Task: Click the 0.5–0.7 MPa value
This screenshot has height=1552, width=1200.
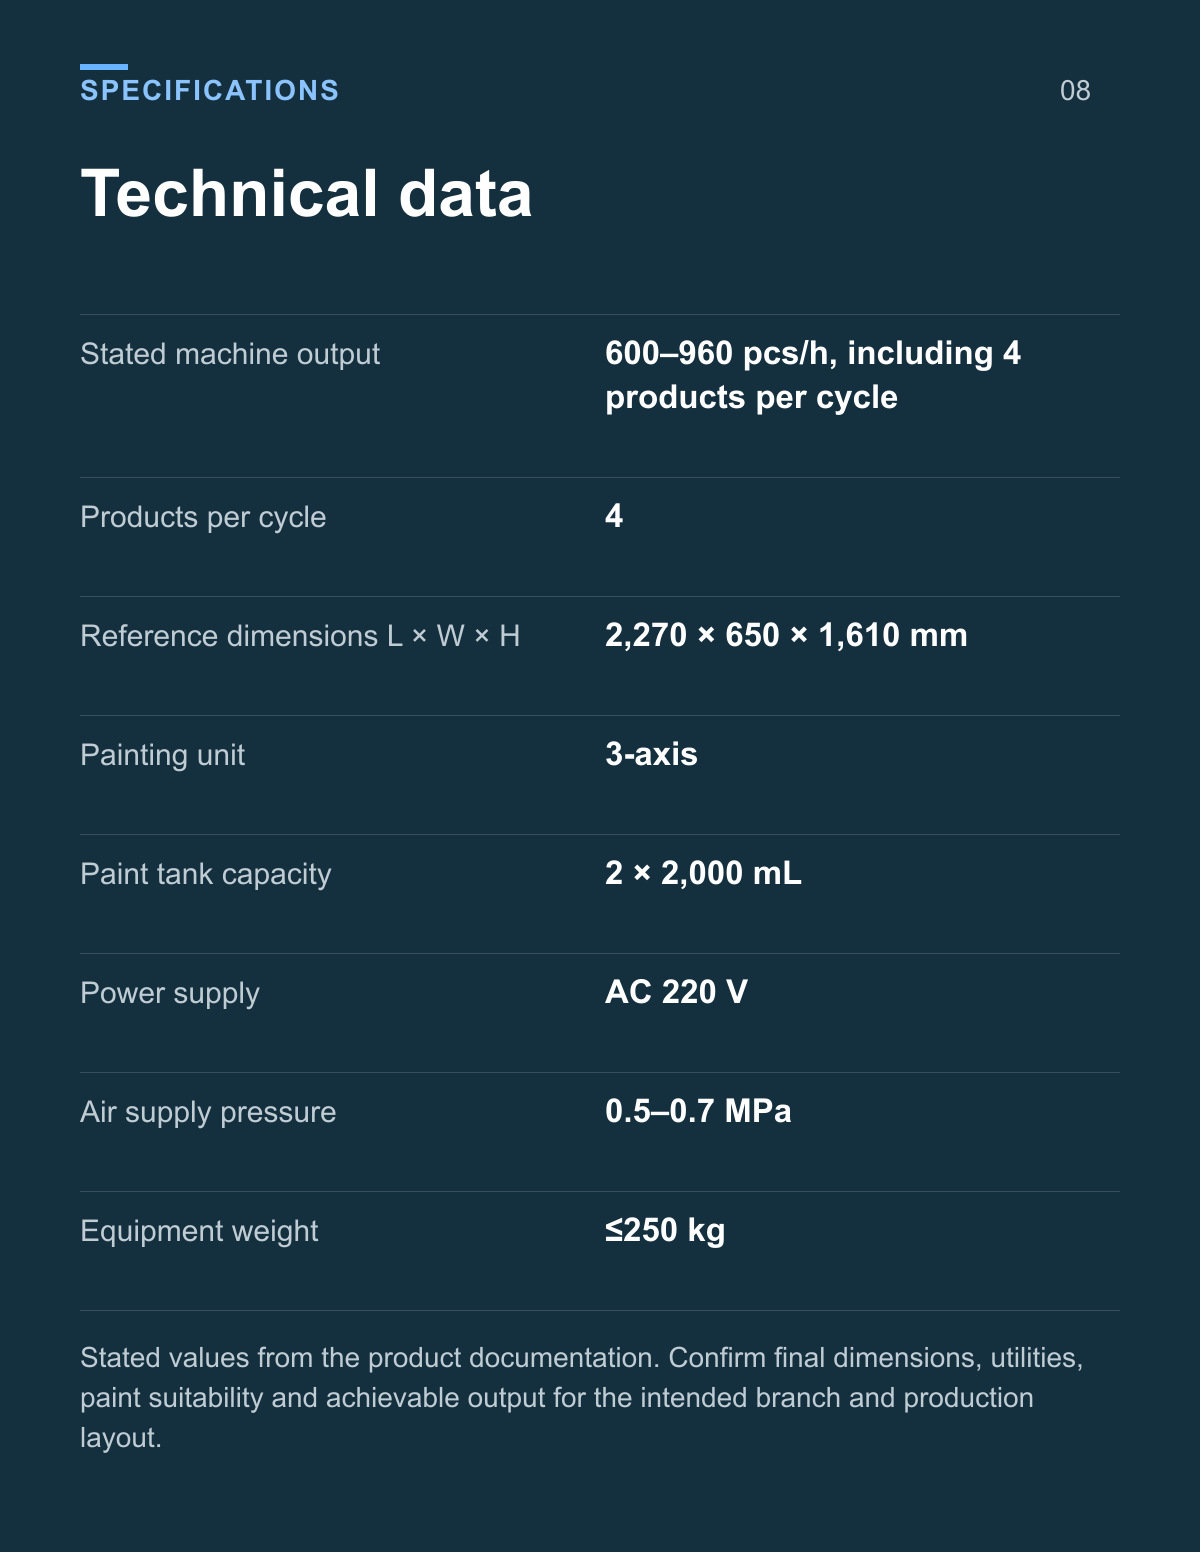Action: pyautogui.click(x=698, y=1111)
